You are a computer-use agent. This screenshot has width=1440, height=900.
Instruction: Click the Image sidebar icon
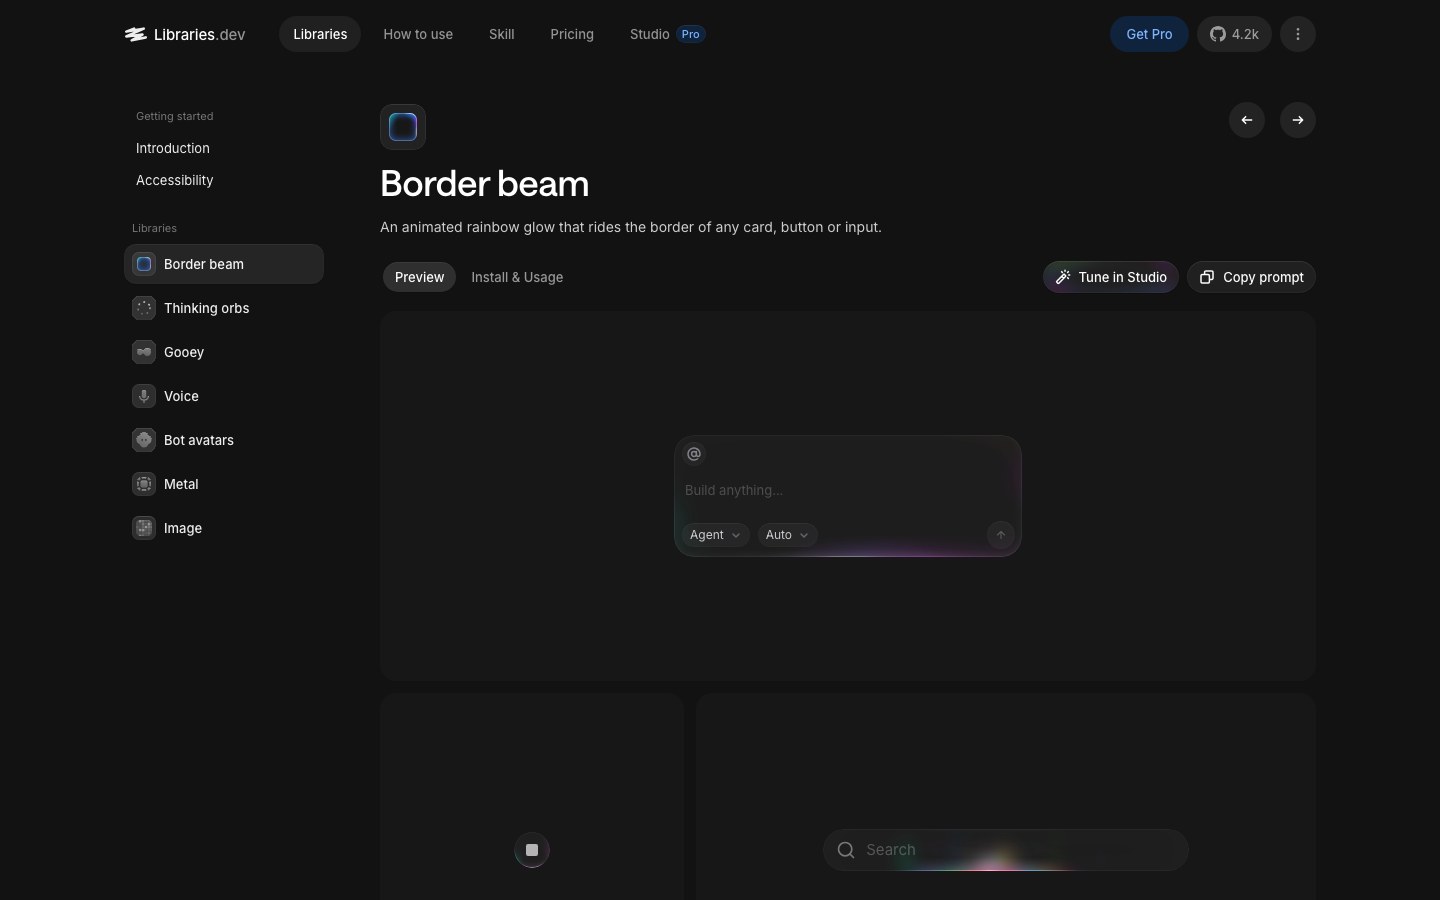point(144,528)
